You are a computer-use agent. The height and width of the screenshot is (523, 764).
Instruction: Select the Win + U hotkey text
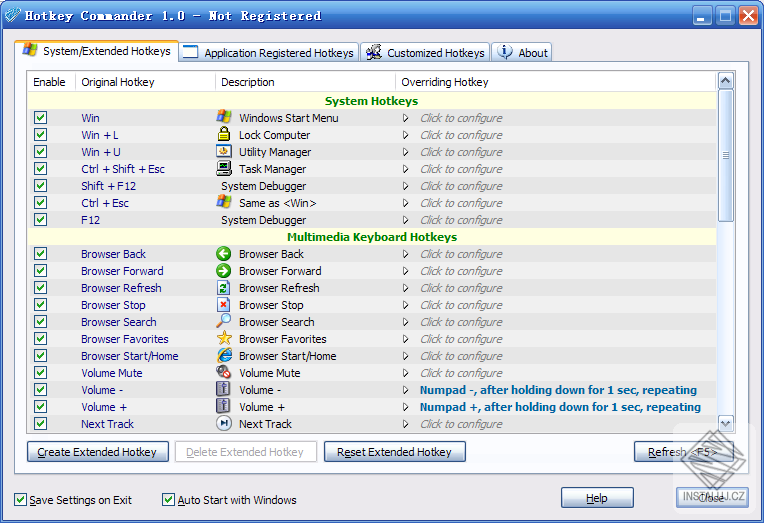click(x=101, y=152)
